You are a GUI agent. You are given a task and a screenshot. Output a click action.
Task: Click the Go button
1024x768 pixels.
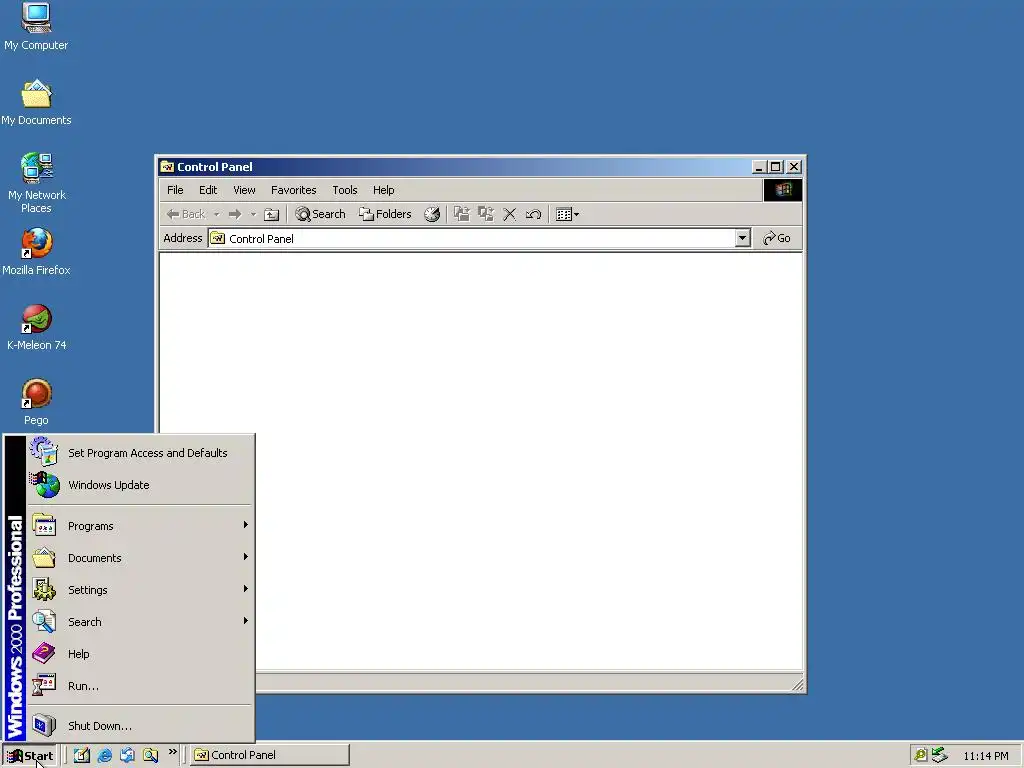point(777,238)
